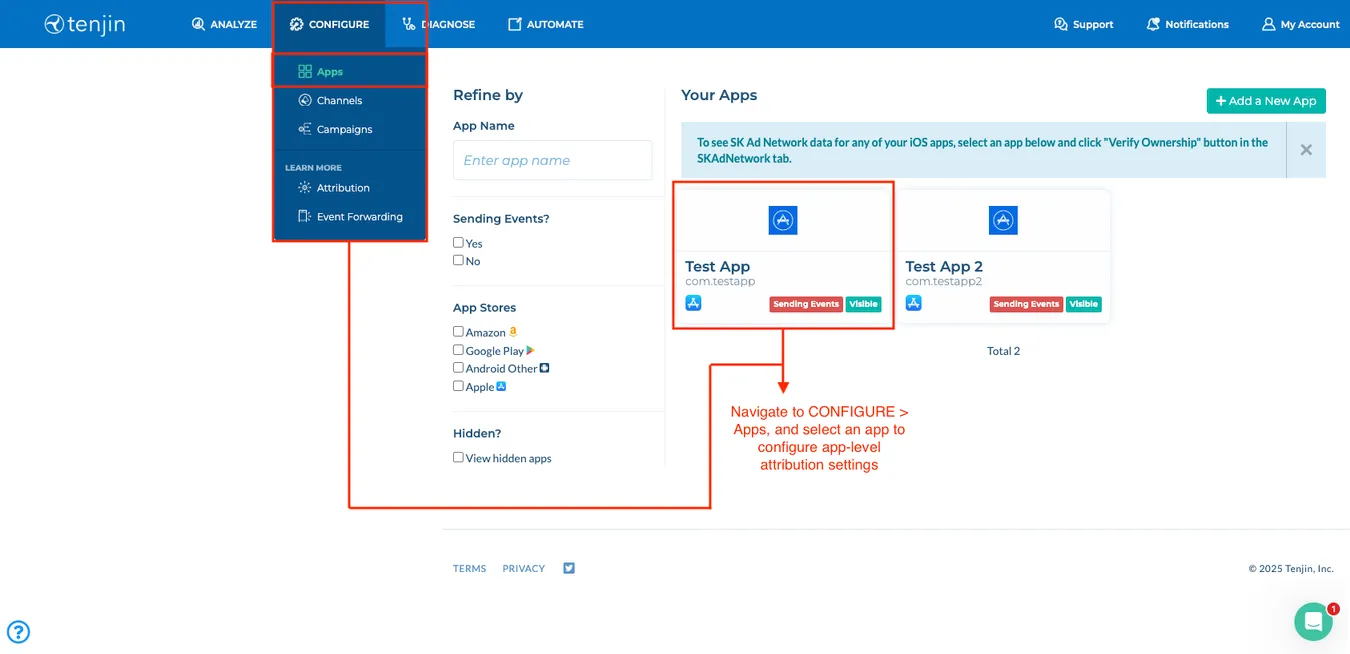This screenshot has height=654, width=1350.
Task: Click the help question mark icon
Action: pyautogui.click(x=18, y=632)
